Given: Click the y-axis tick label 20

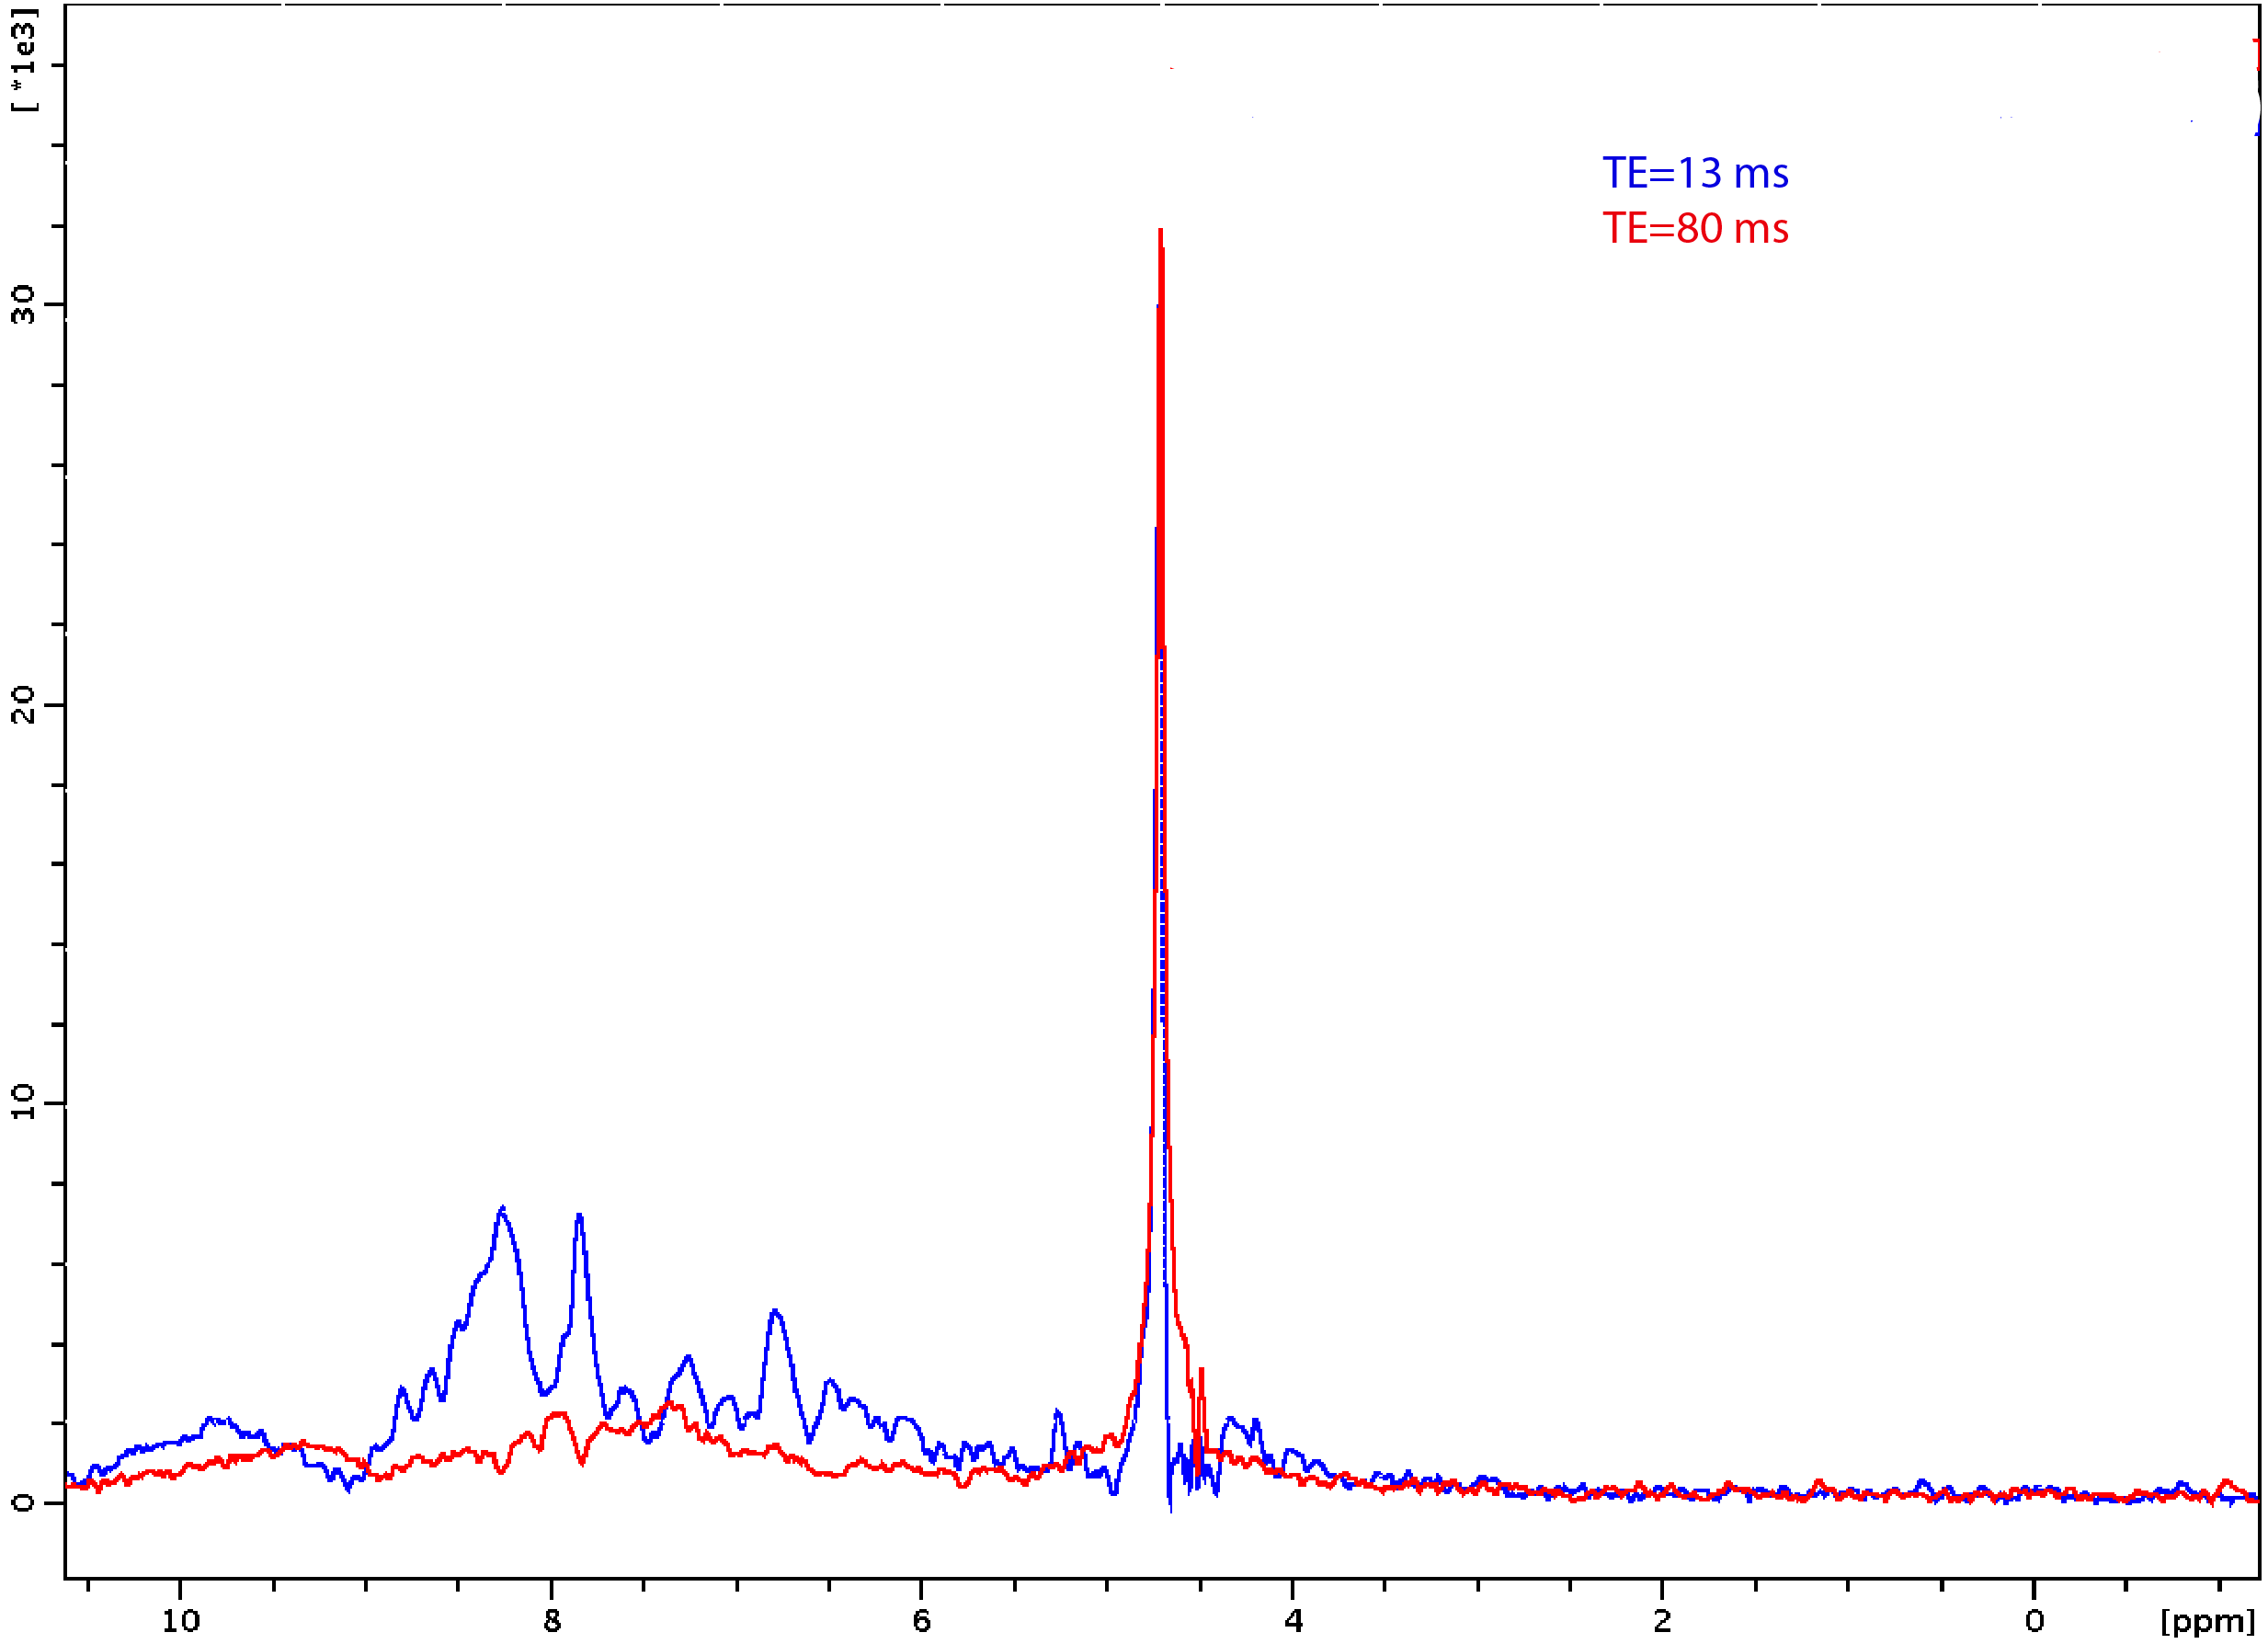Looking at the screenshot, I should point(22,705).
